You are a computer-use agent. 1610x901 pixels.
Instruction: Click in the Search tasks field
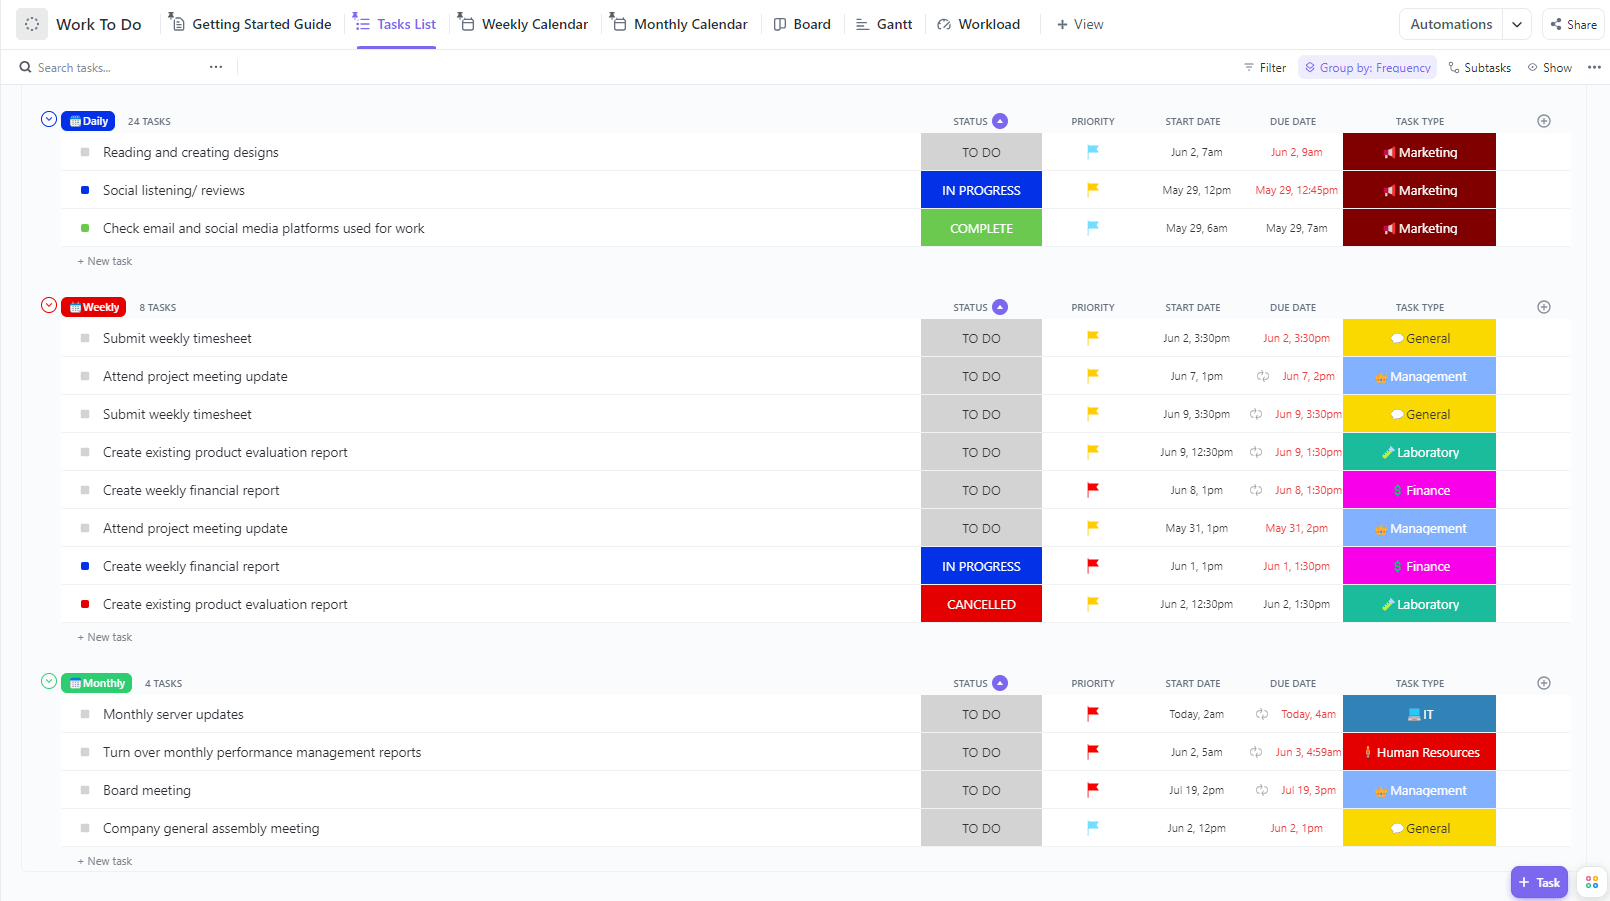(x=110, y=68)
